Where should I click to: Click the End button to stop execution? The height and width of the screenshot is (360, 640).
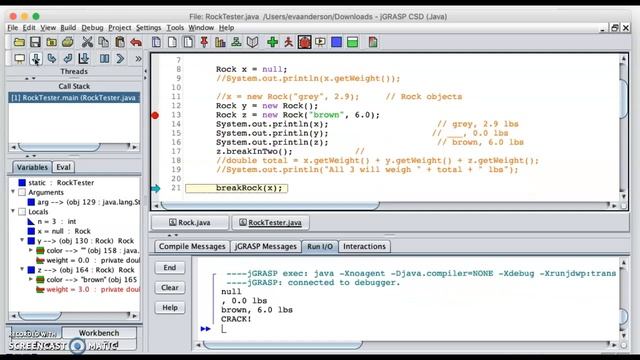pos(170,268)
